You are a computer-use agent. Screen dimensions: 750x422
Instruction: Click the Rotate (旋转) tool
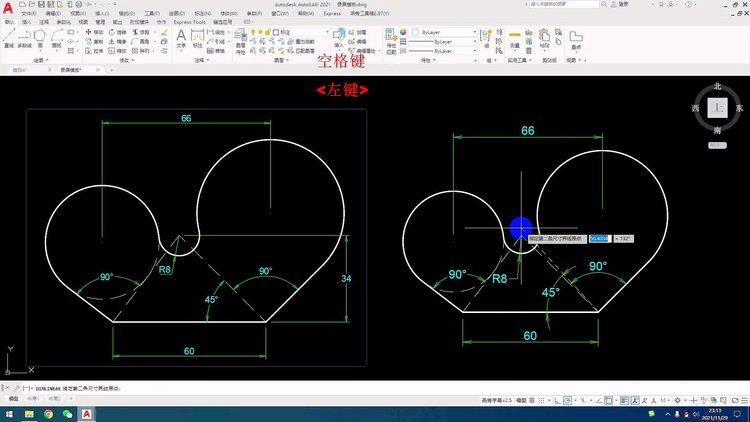118,32
